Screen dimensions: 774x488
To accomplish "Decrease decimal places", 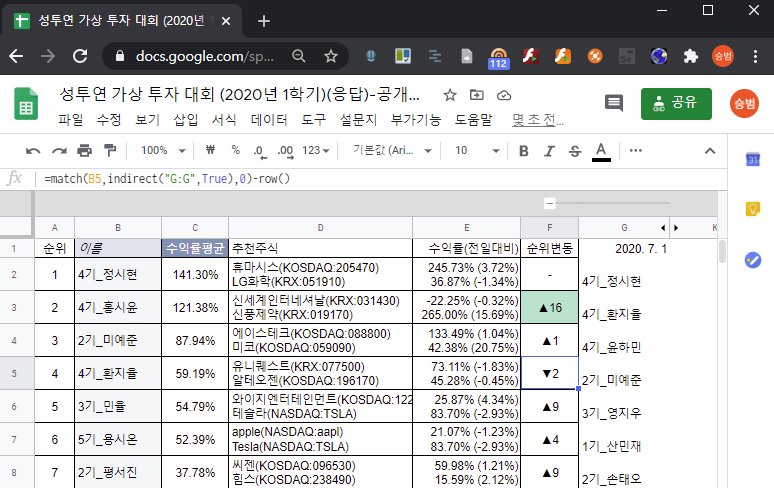I will [x=260, y=151].
